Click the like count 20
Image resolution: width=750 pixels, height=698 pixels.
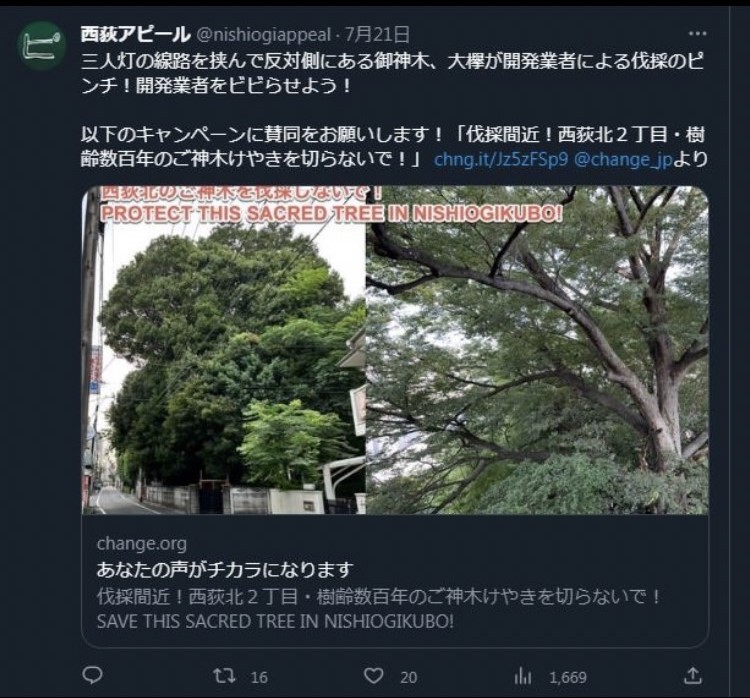[408, 677]
